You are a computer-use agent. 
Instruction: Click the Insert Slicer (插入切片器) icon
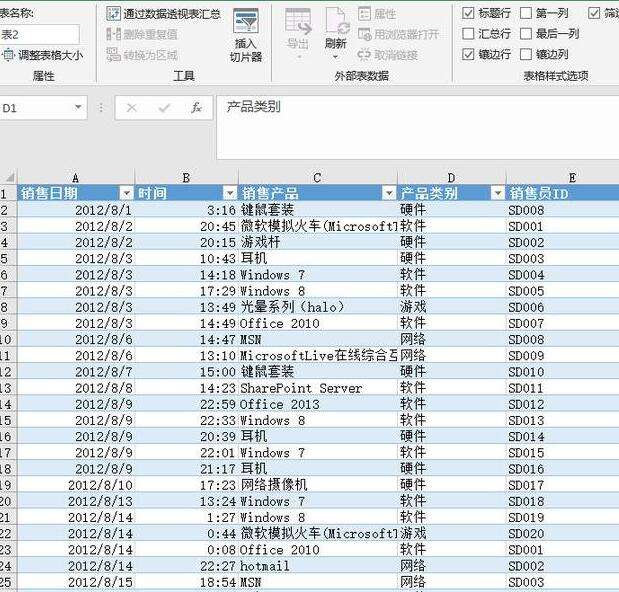(x=246, y=21)
